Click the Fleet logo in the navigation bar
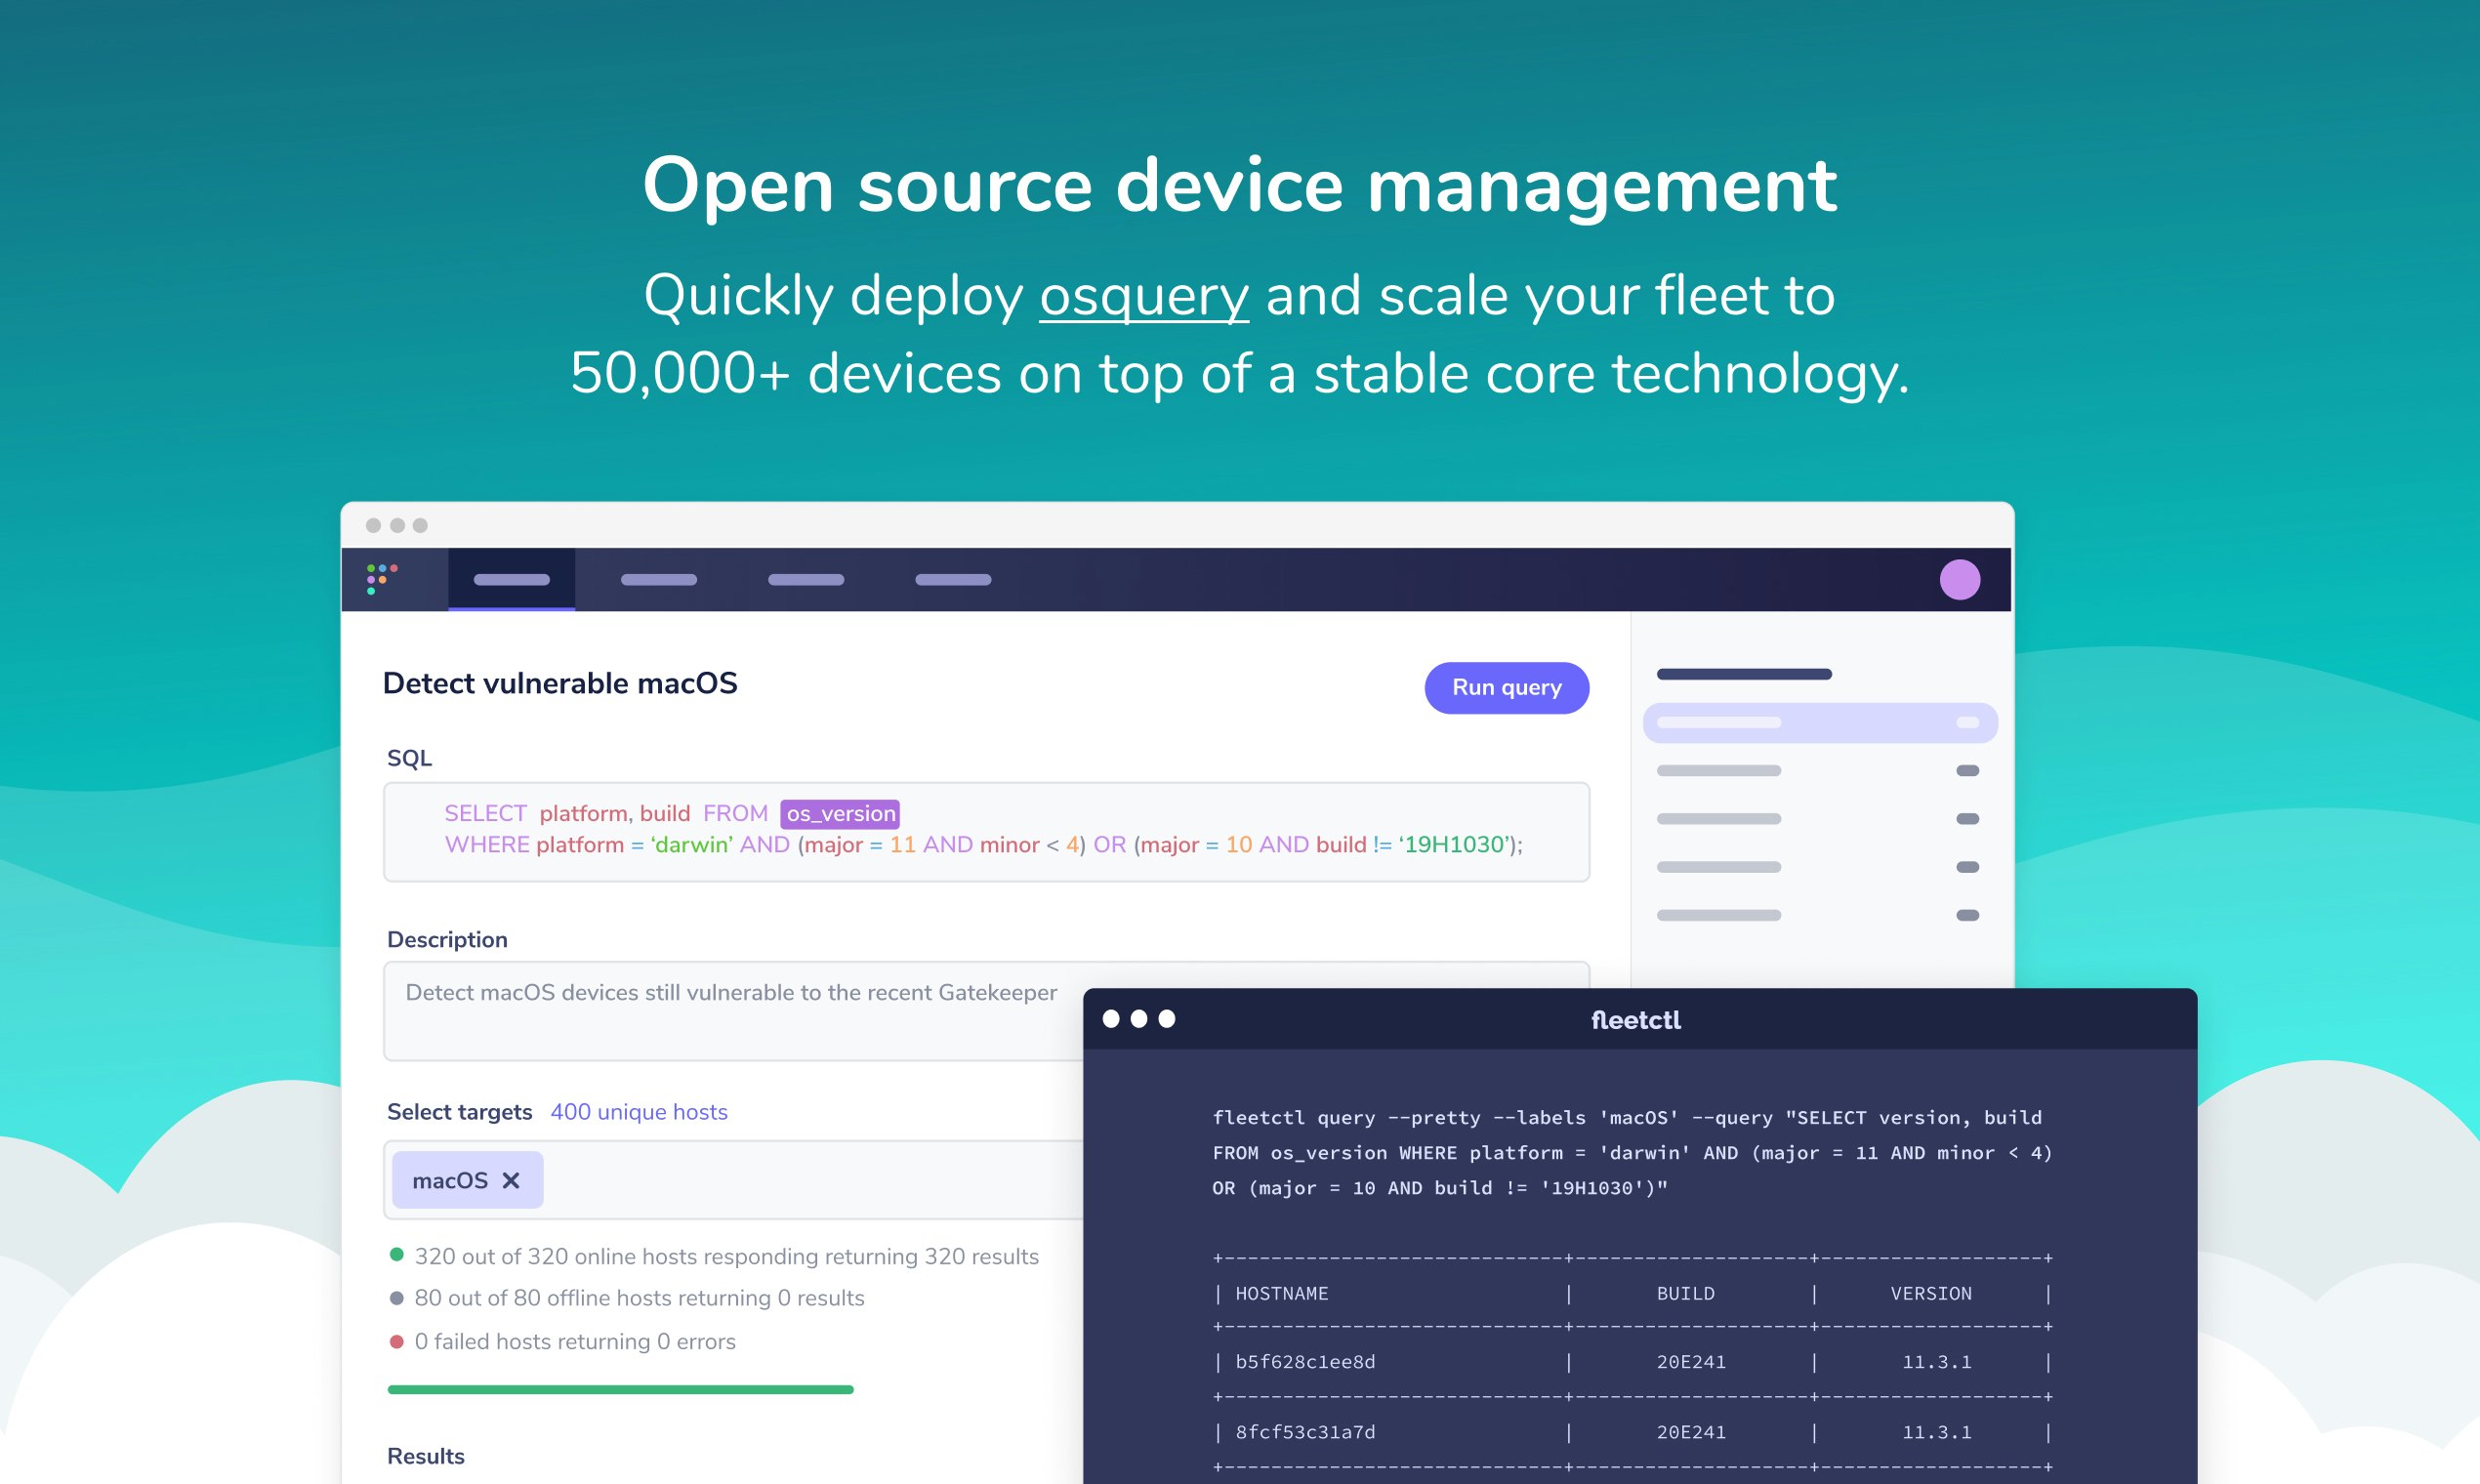 coord(382,578)
